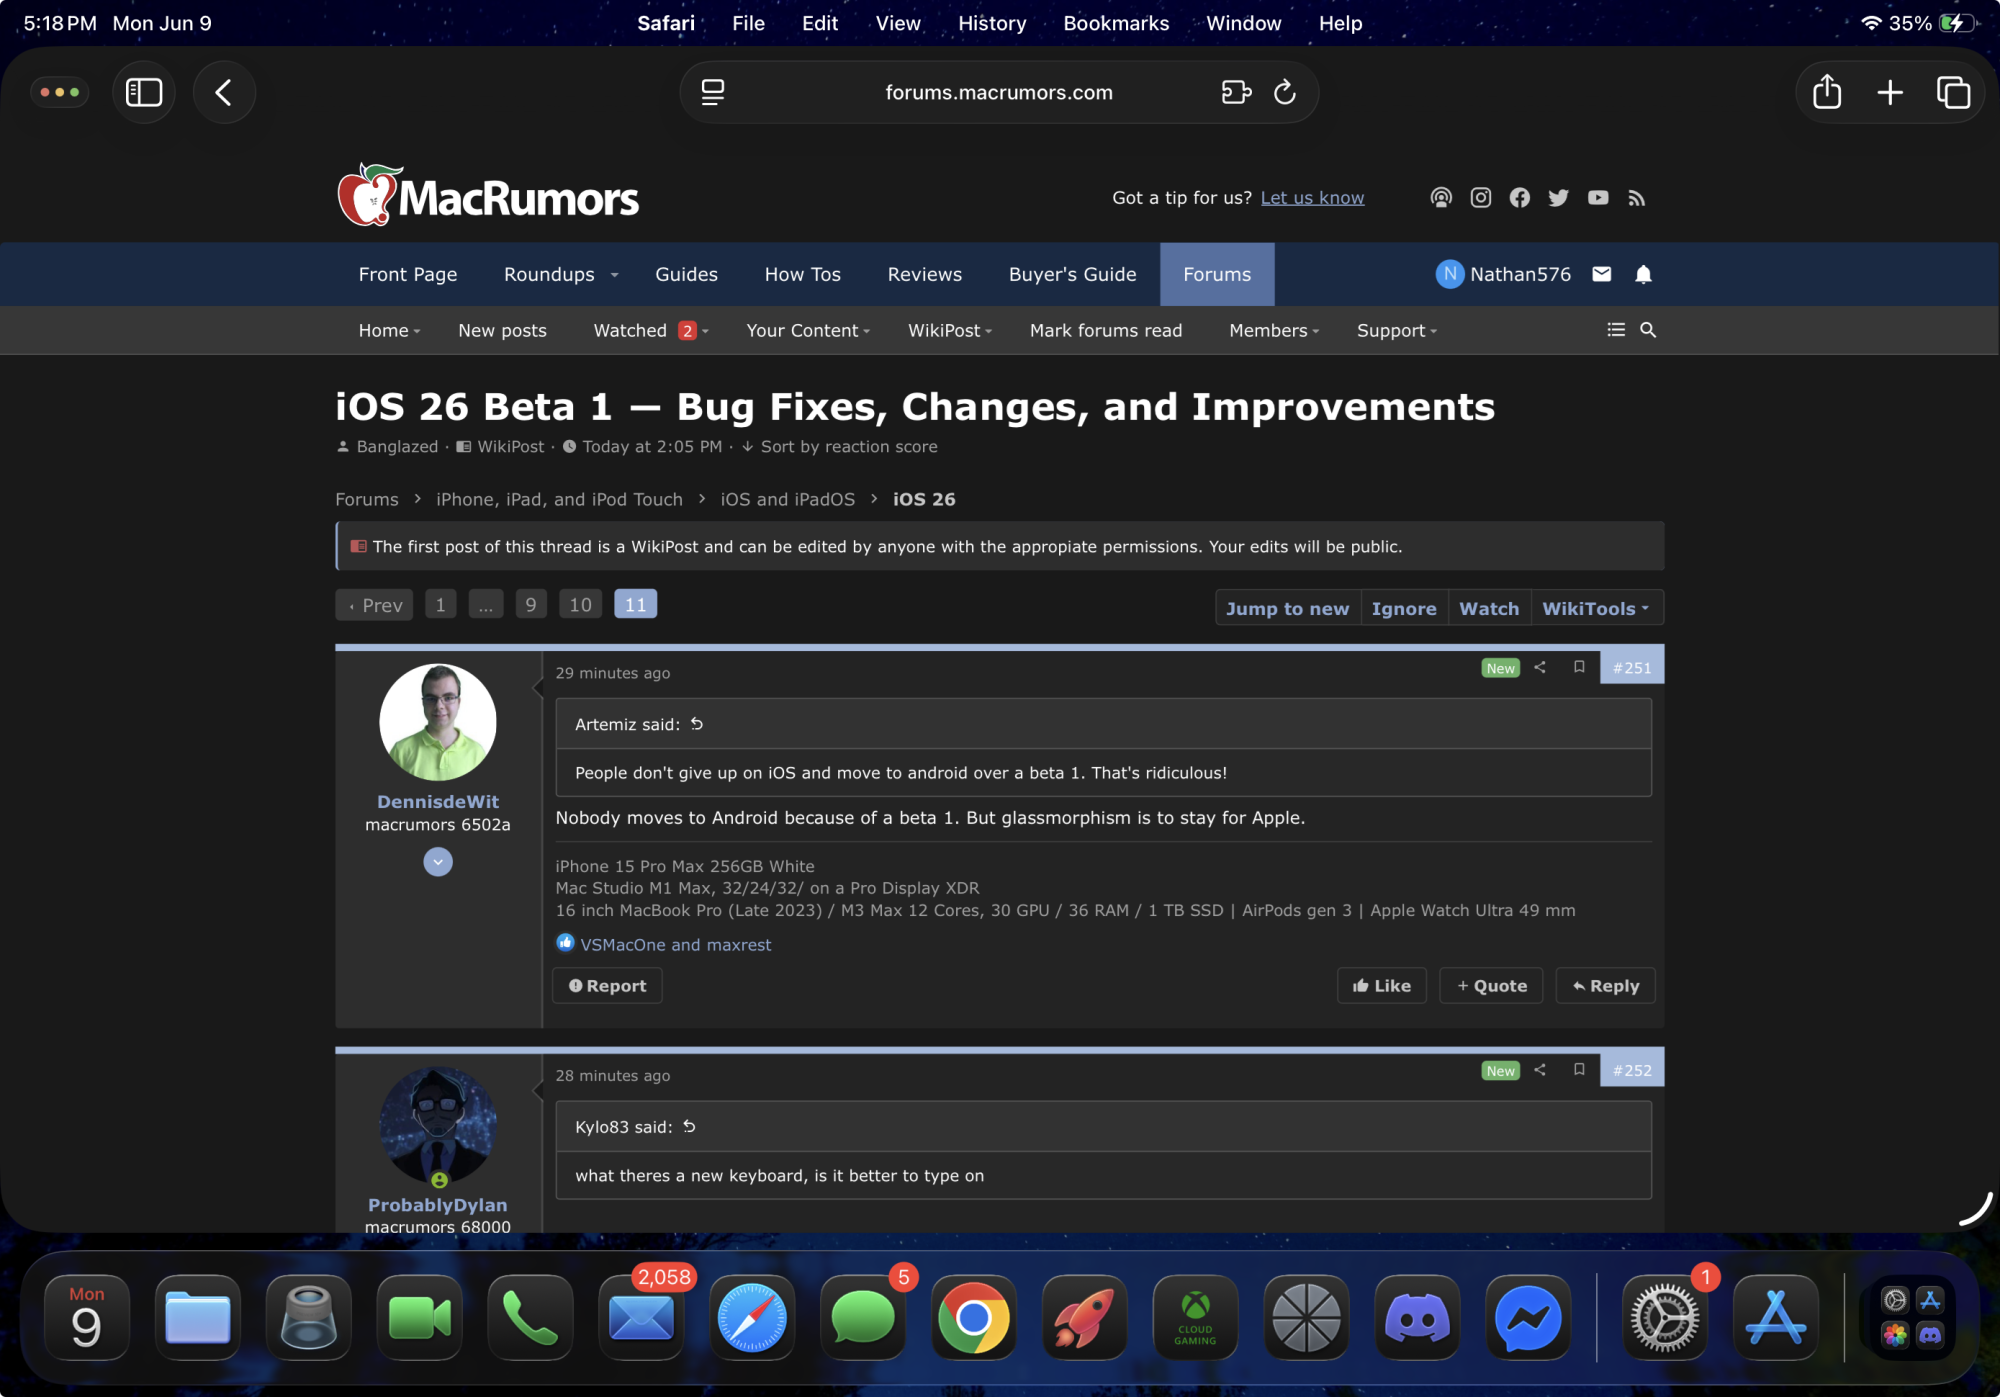Open Messenger in the dock
The width and height of the screenshot is (2000, 1397).
[x=1528, y=1317]
